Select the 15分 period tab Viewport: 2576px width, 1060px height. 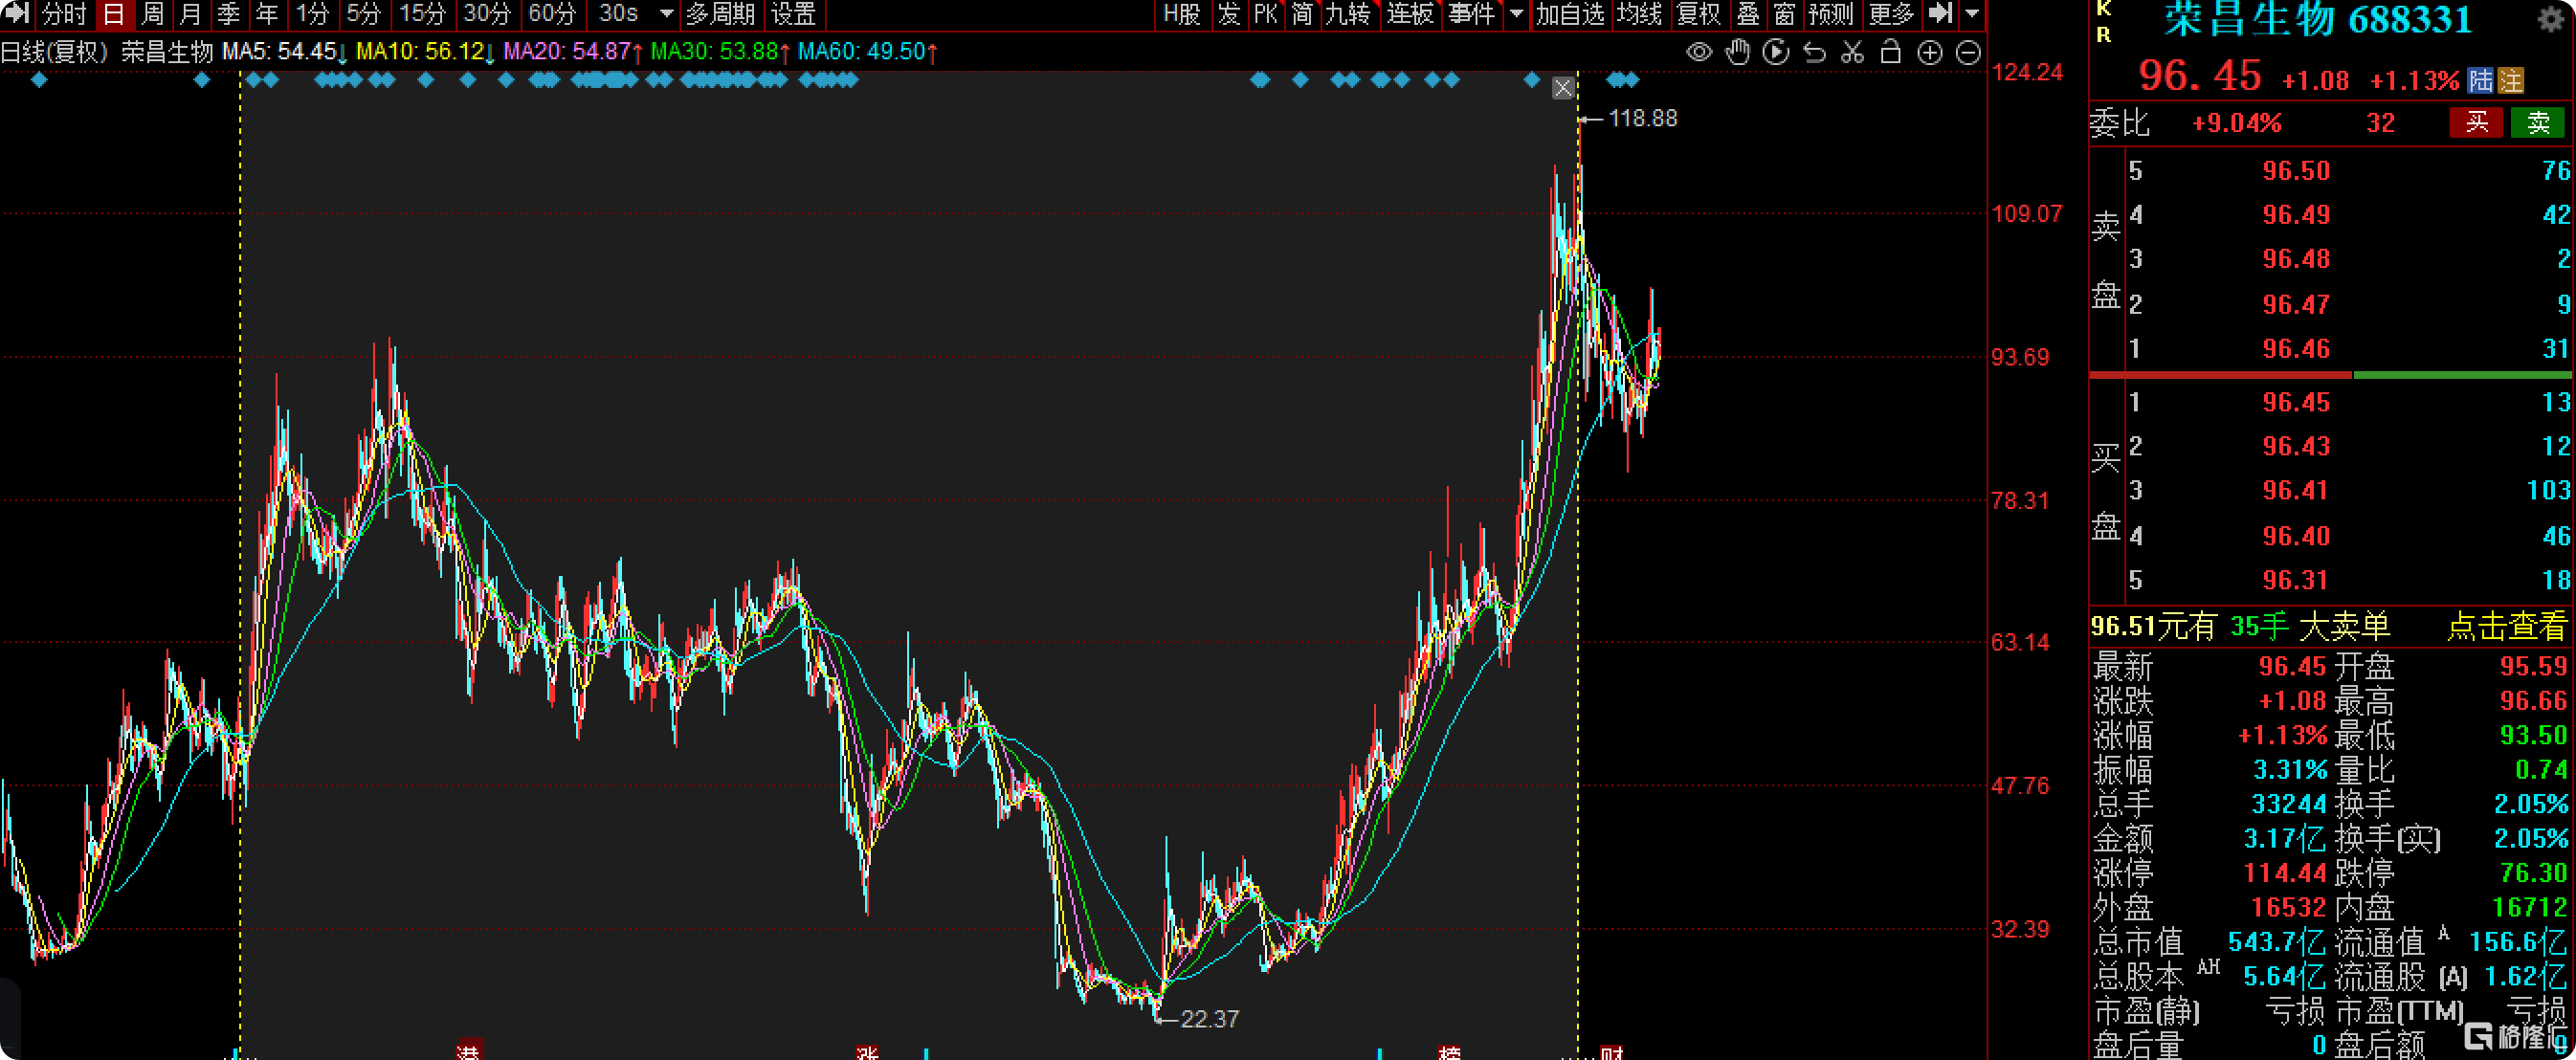click(x=422, y=14)
